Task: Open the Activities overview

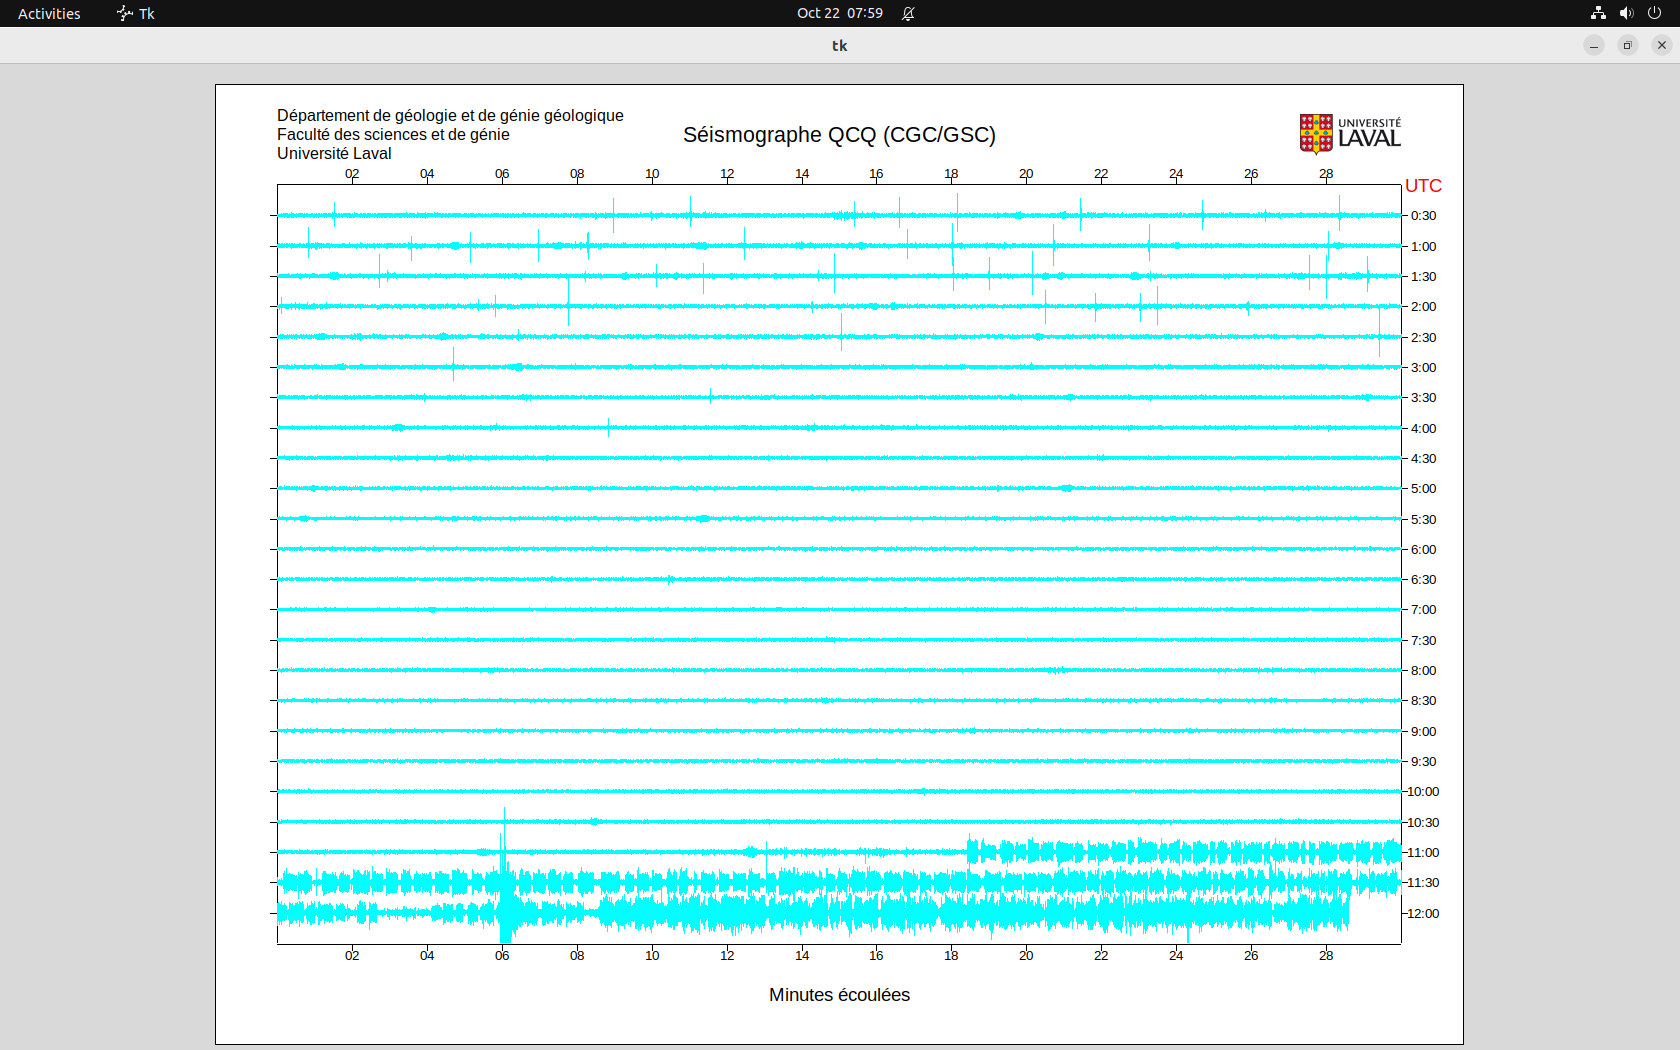Action: click(x=49, y=13)
